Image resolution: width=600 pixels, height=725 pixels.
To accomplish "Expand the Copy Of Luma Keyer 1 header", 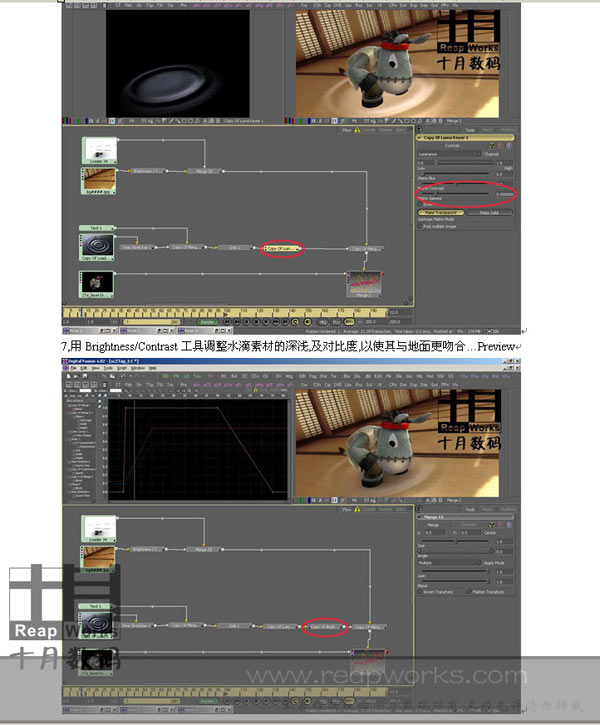I will coord(465,137).
